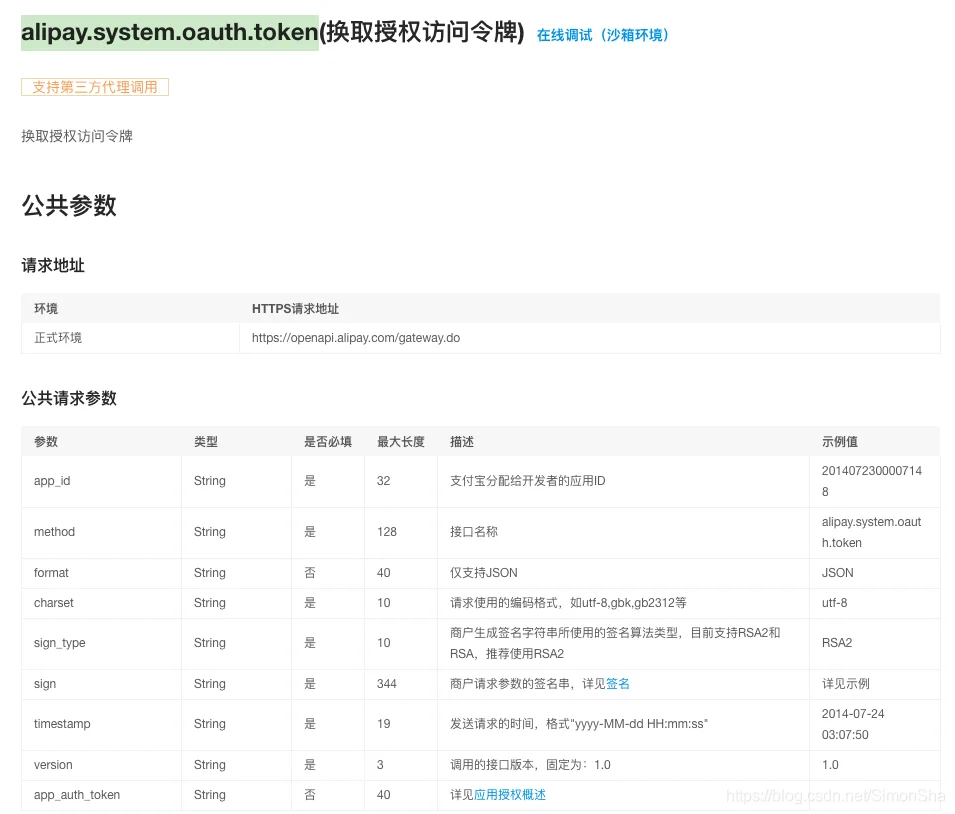Image resolution: width=955 pixels, height=814 pixels.
Task: Click the 最大长度 column header
Action: coord(401,442)
